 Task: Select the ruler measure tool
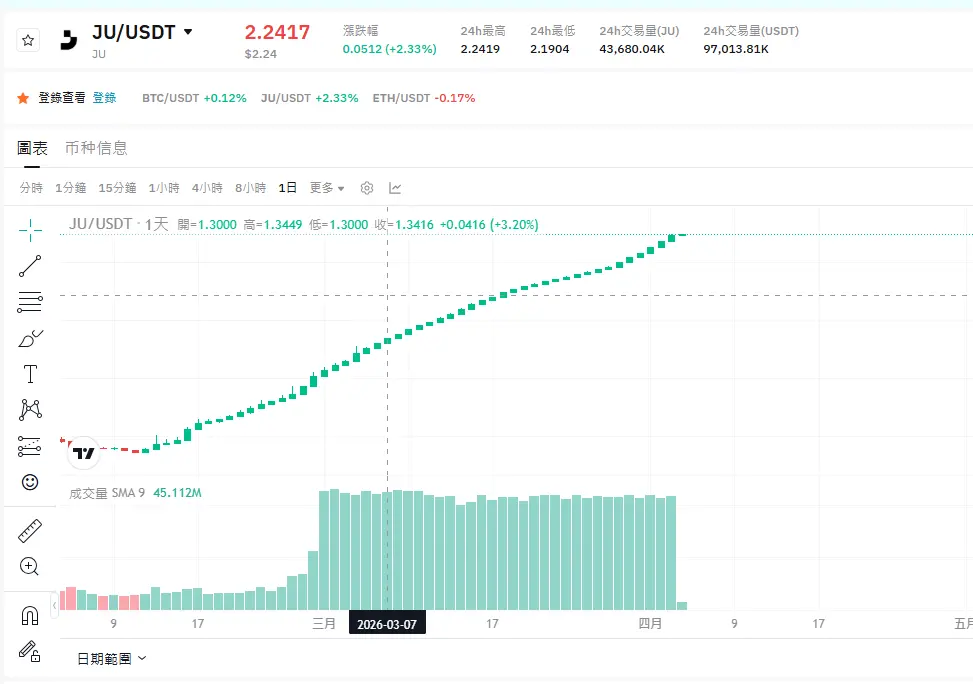pyautogui.click(x=30, y=531)
